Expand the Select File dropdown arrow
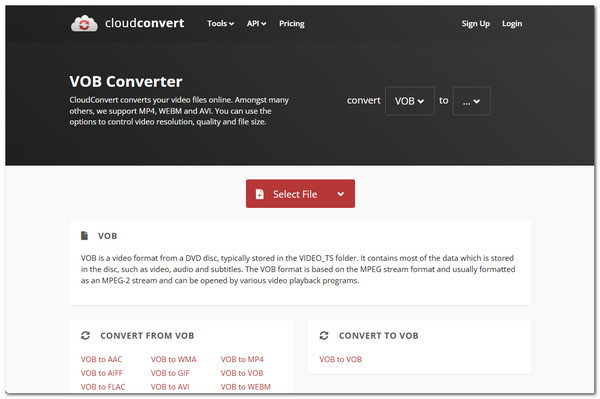The width and height of the screenshot is (600, 399). coord(341,194)
